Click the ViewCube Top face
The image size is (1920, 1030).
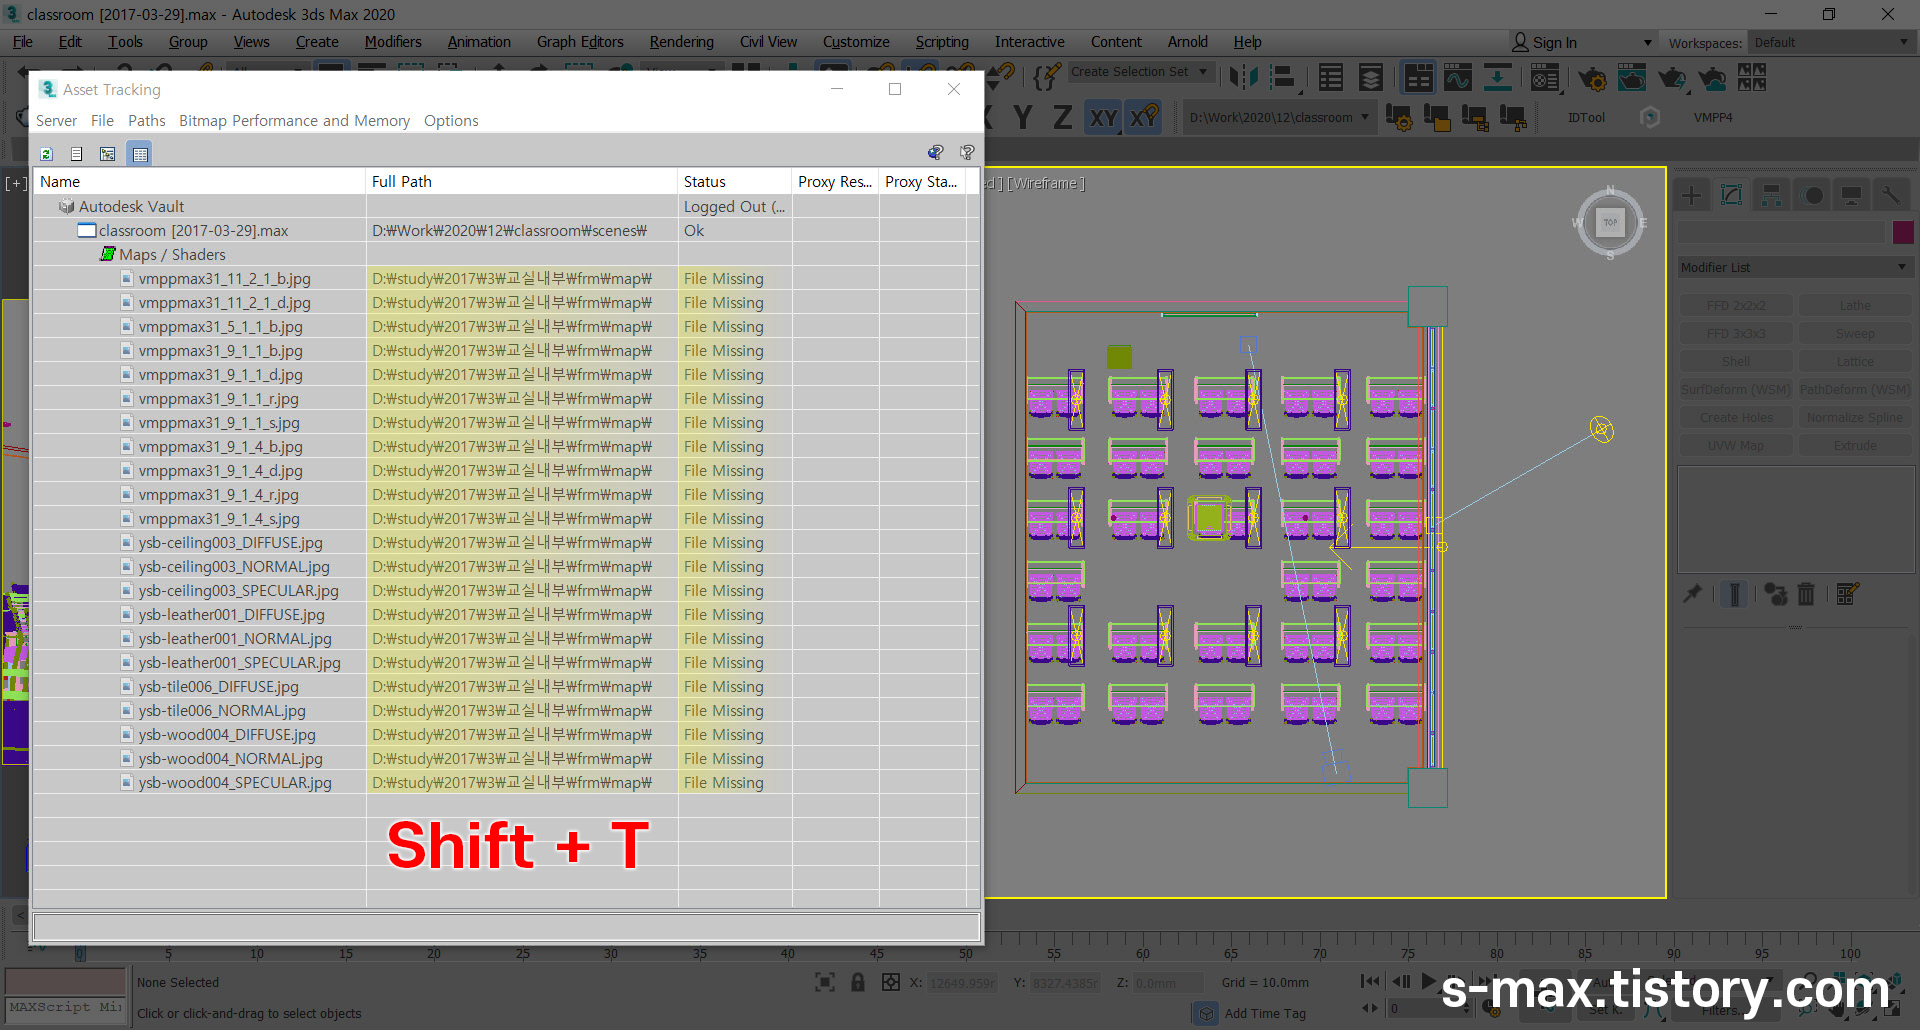pyautogui.click(x=1610, y=222)
